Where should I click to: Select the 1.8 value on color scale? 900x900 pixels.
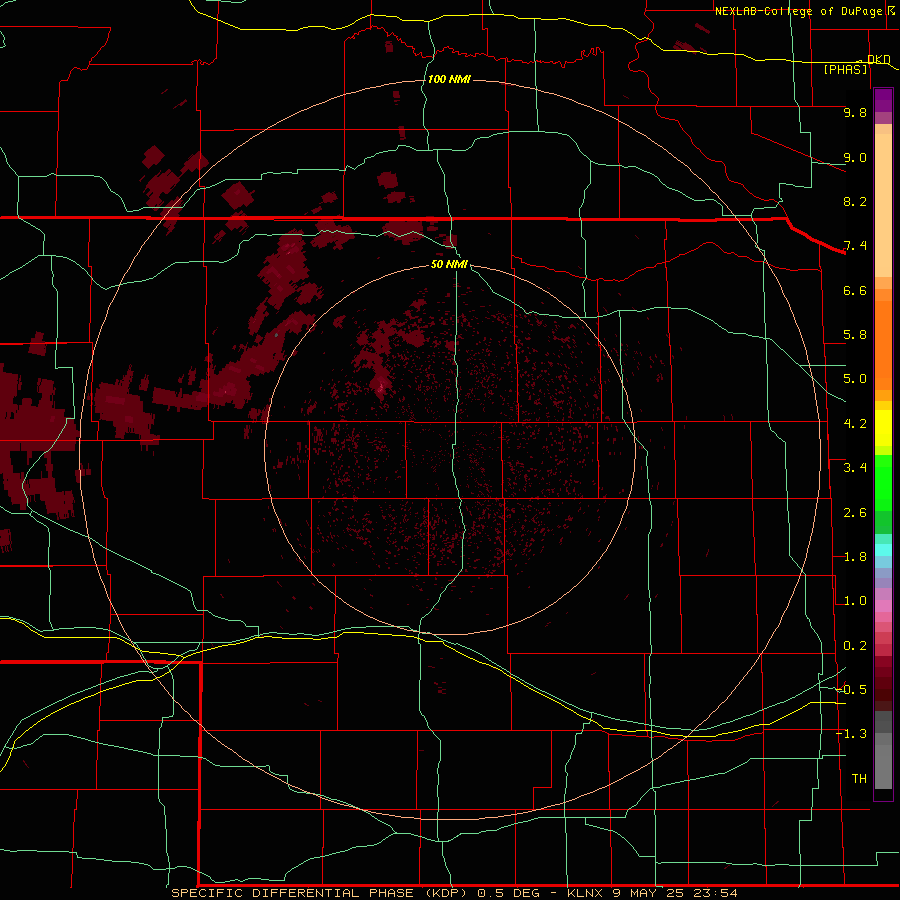(855, 557)
